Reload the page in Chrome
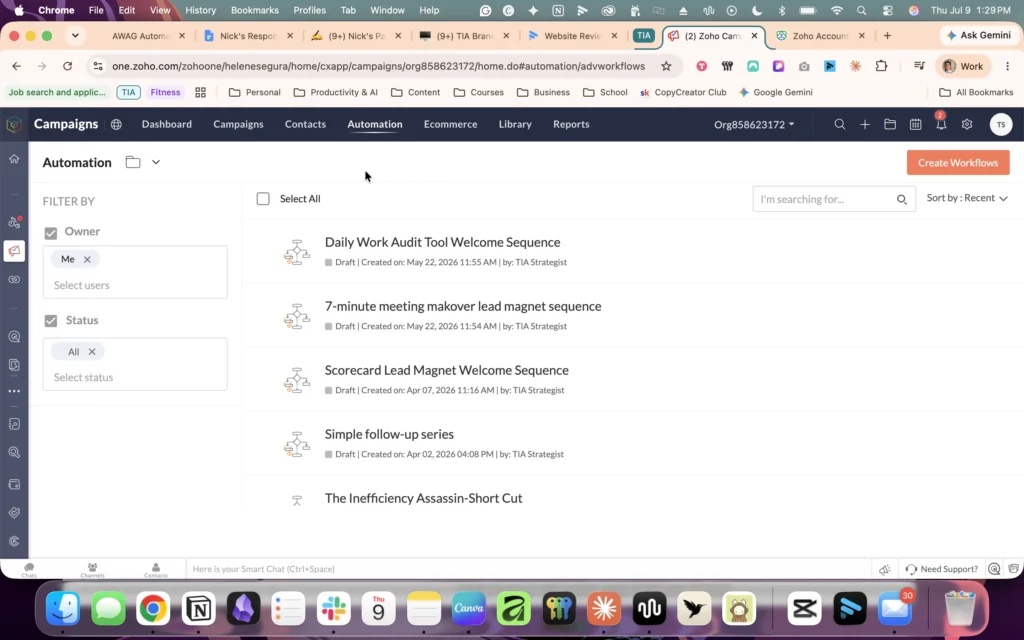This screenshot has height=640, width=1024. (x=67, y=66)
